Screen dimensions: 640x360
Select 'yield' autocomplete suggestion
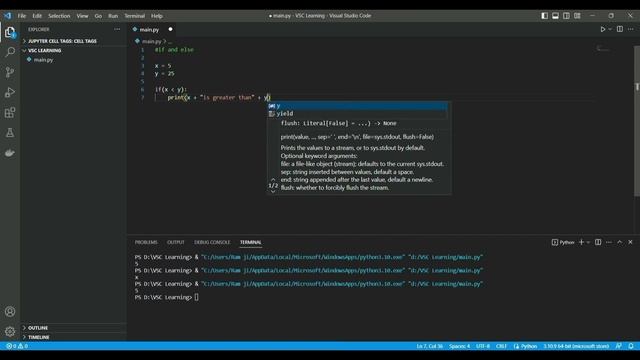click(x=358, y=113)
